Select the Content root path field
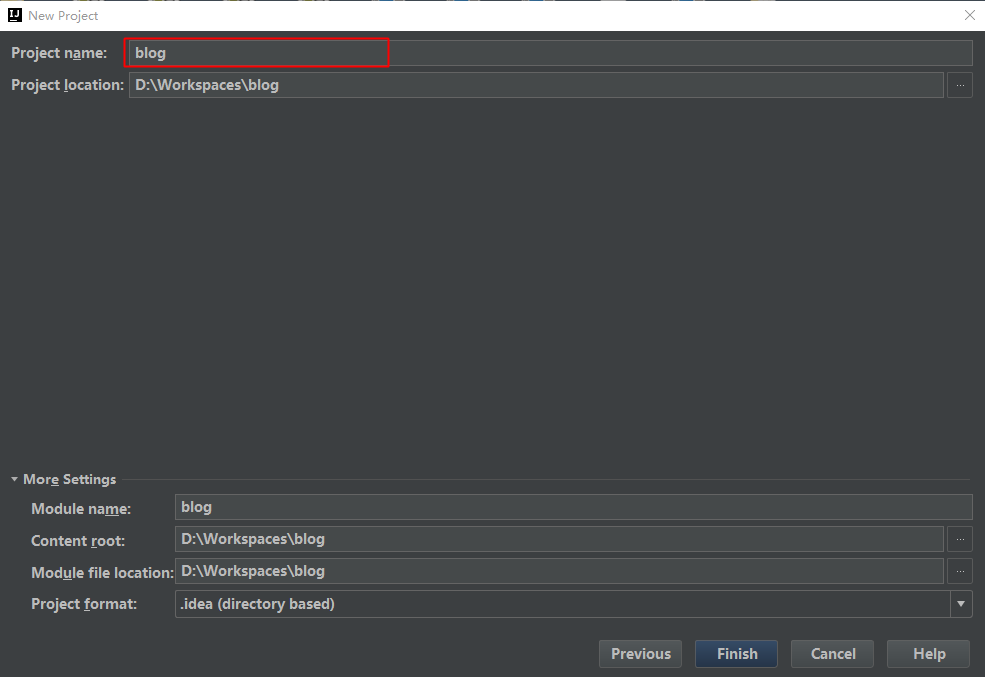The width and height of the screenshot is (985, 677). [x=558, y=539]
